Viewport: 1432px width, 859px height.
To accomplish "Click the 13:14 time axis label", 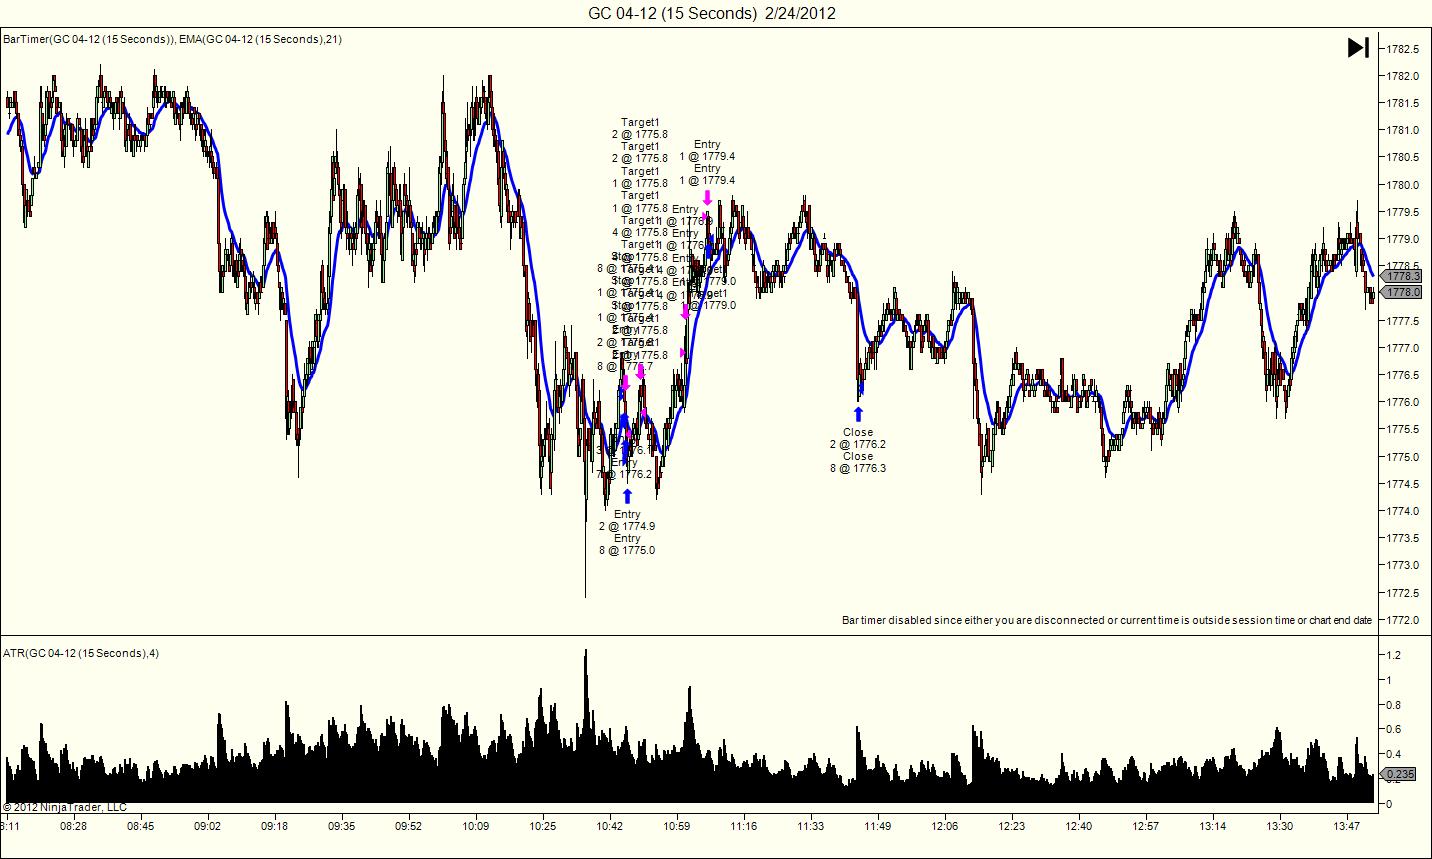I will [1213, 827].
